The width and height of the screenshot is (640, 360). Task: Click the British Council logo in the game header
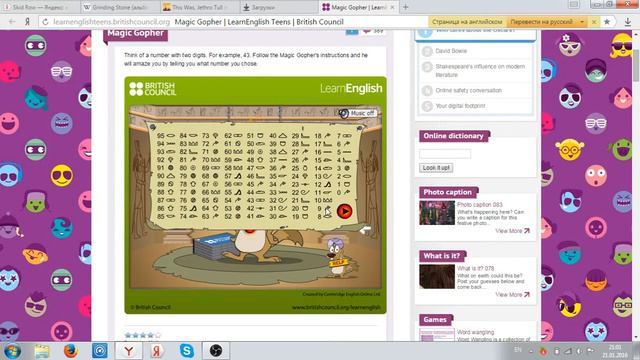click(152, 89)
